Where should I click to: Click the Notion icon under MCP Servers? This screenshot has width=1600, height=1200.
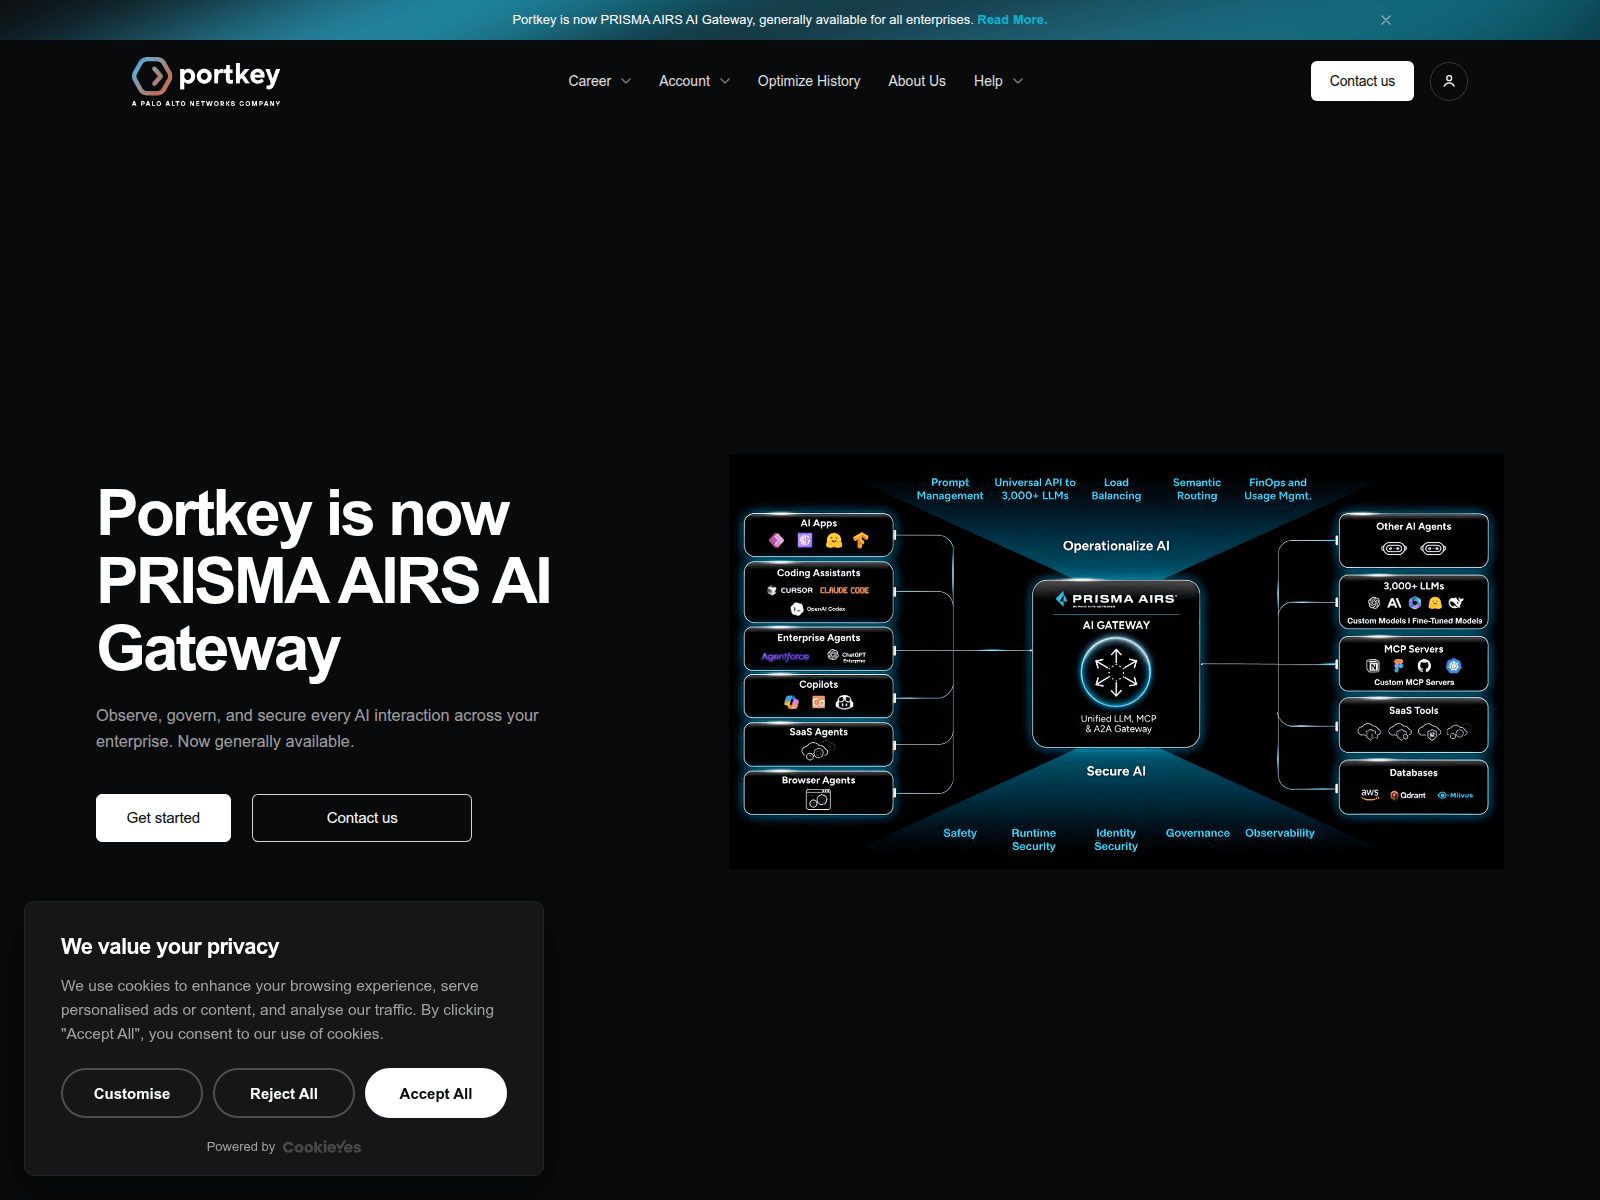tap(1373, 666)
